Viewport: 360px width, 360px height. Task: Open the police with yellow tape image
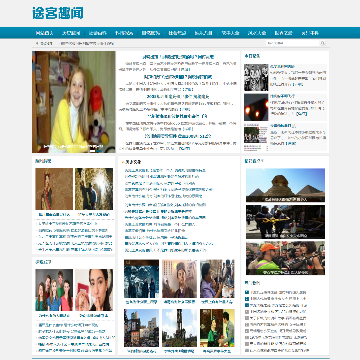(x=285, y=222)
